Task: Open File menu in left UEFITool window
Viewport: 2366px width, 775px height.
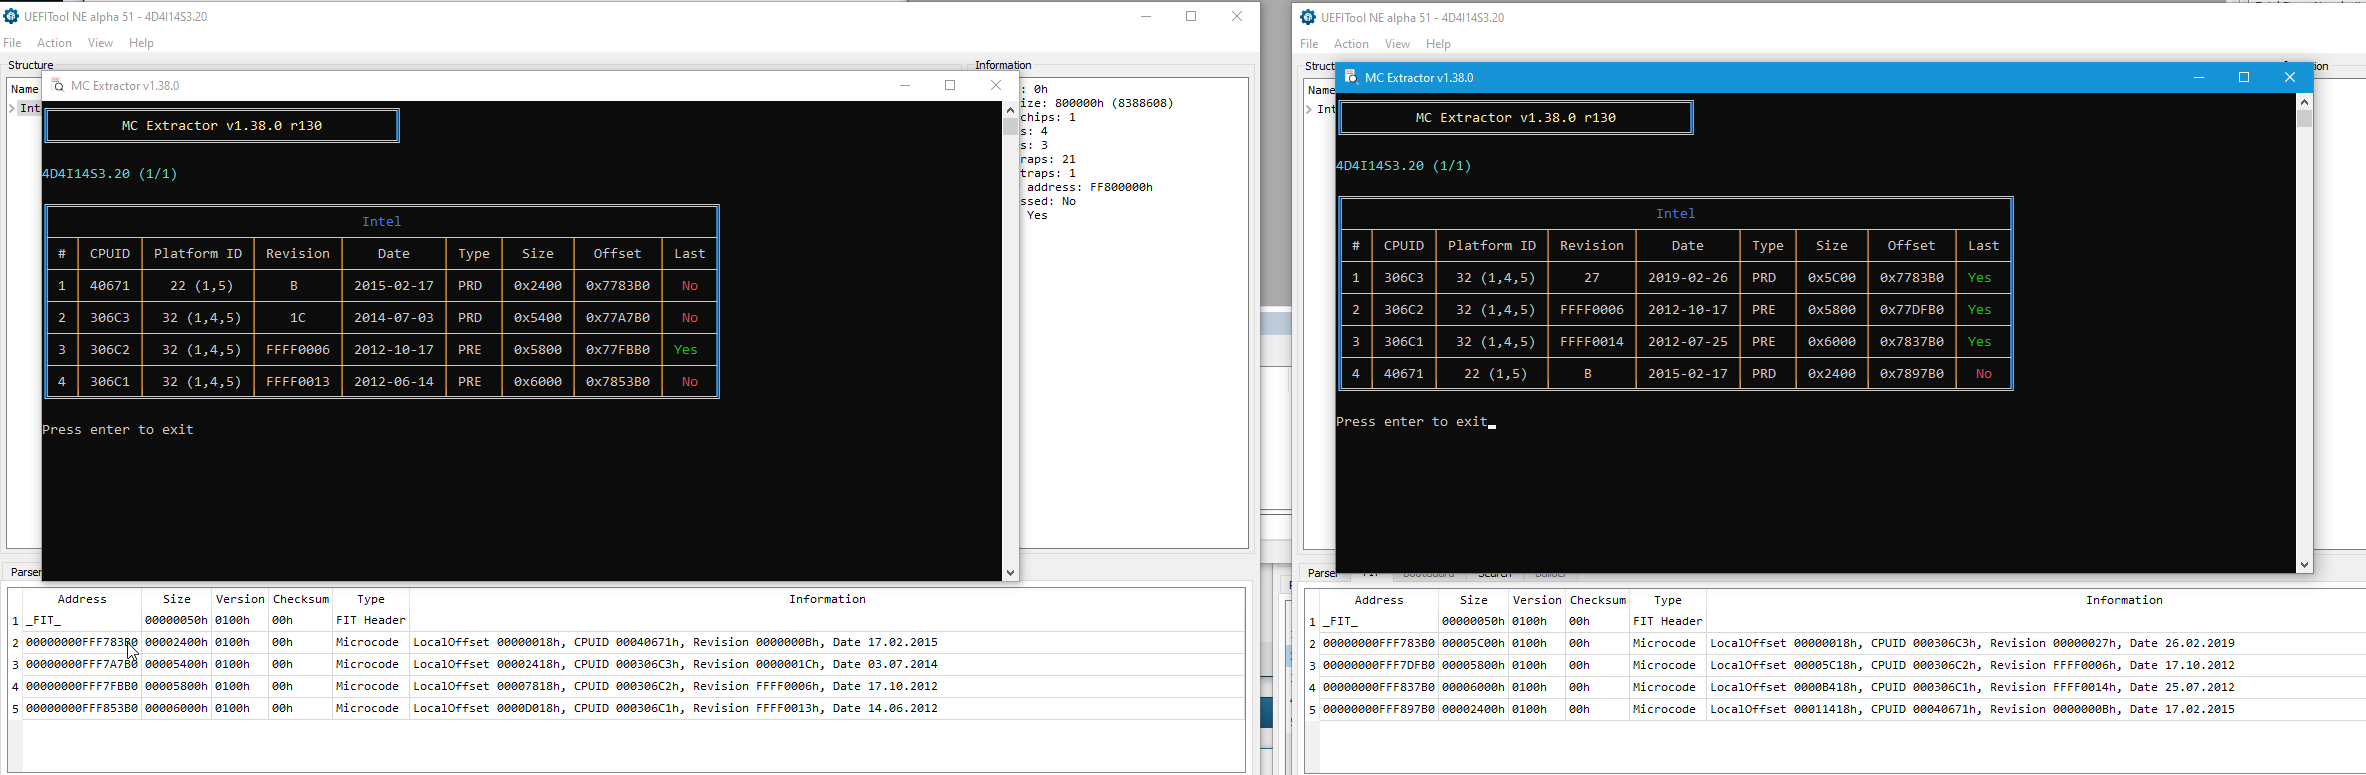Action: (x=12, y=43)
